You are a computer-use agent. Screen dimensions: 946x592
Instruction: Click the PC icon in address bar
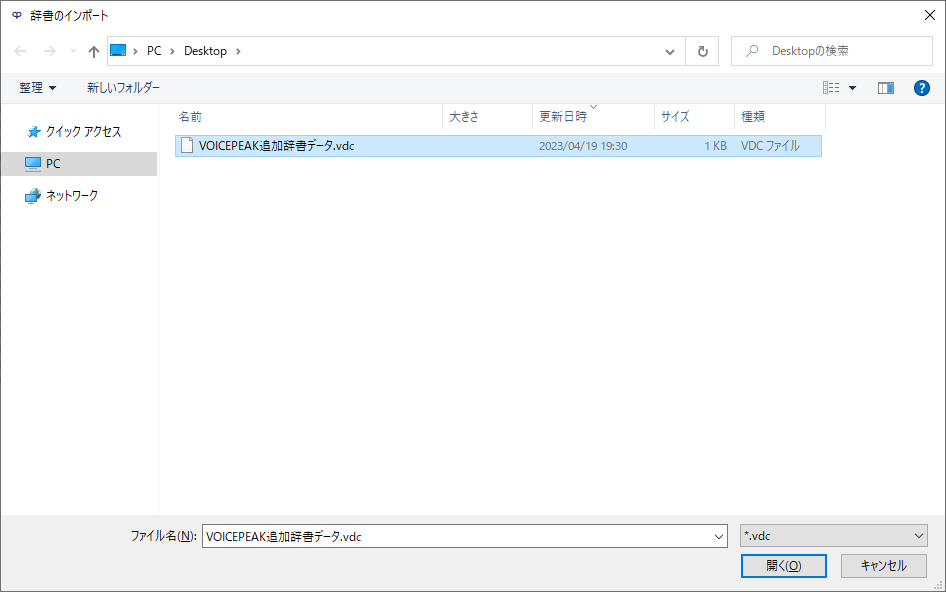pyautogui.click(x=118, y=51)
